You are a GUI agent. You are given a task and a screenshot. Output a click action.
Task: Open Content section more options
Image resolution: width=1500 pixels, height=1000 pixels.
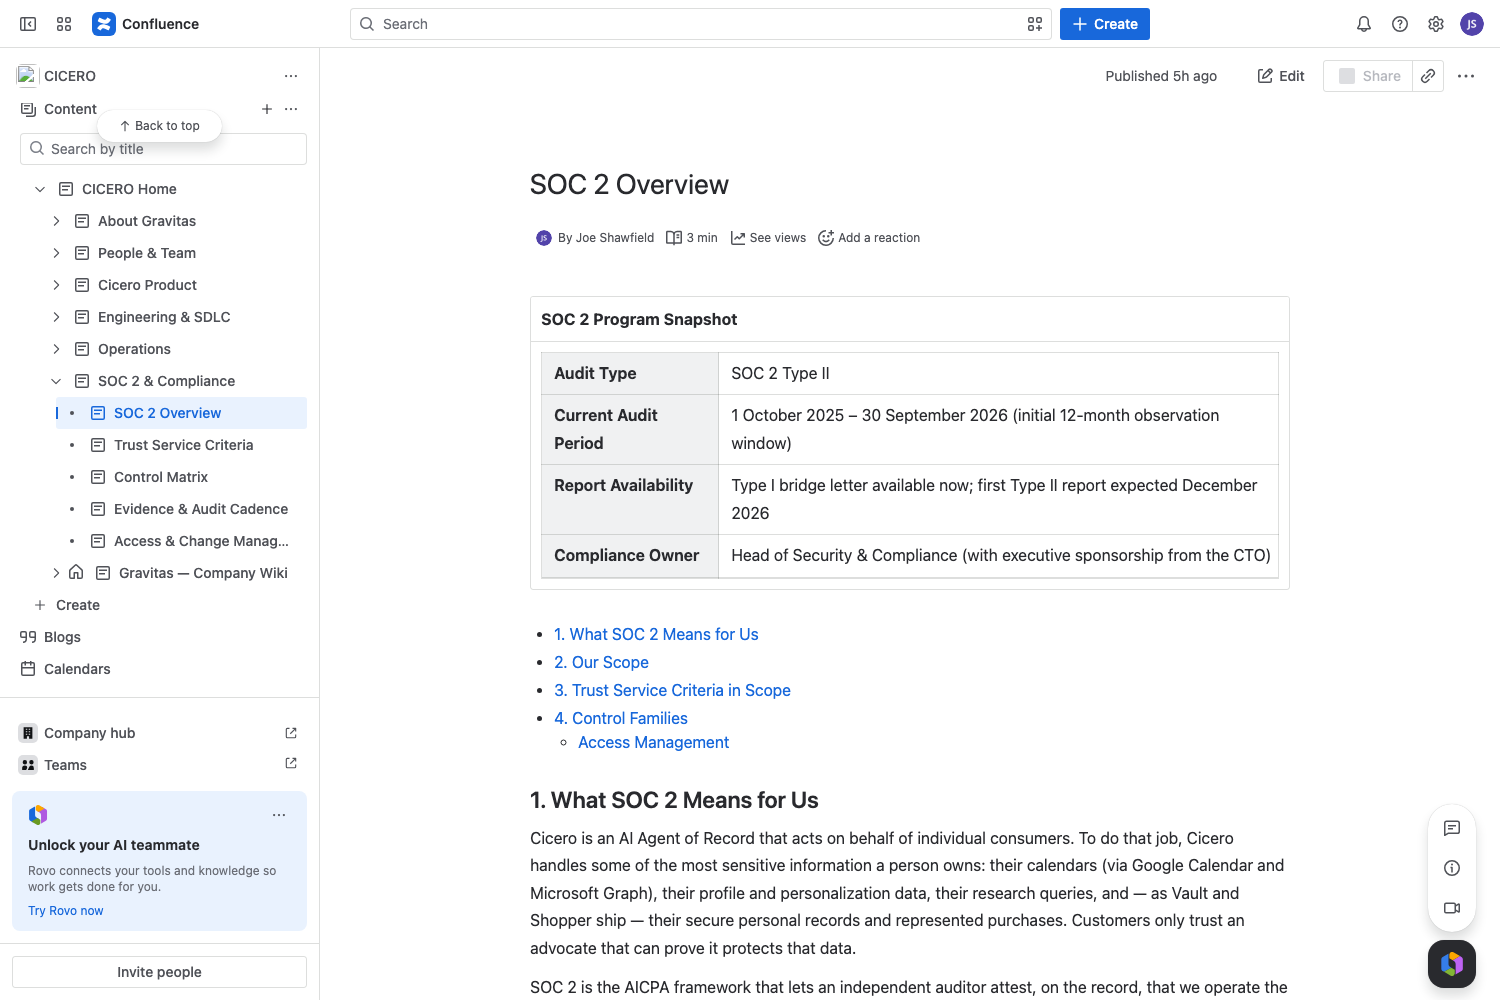(x=291, y=109)
